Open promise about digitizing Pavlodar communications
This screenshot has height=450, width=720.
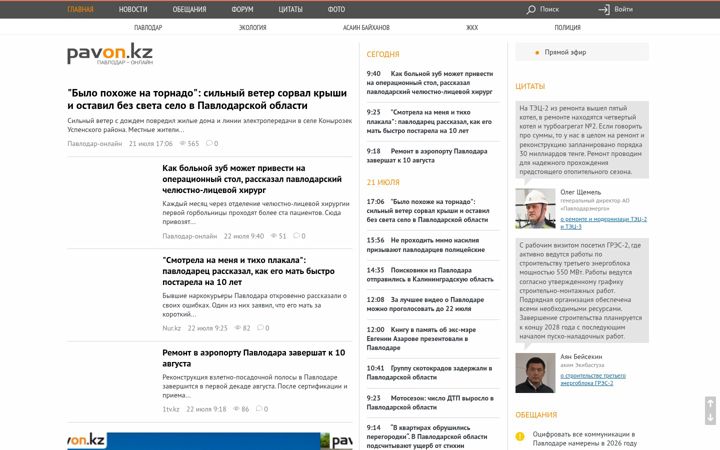click(585, 439)
